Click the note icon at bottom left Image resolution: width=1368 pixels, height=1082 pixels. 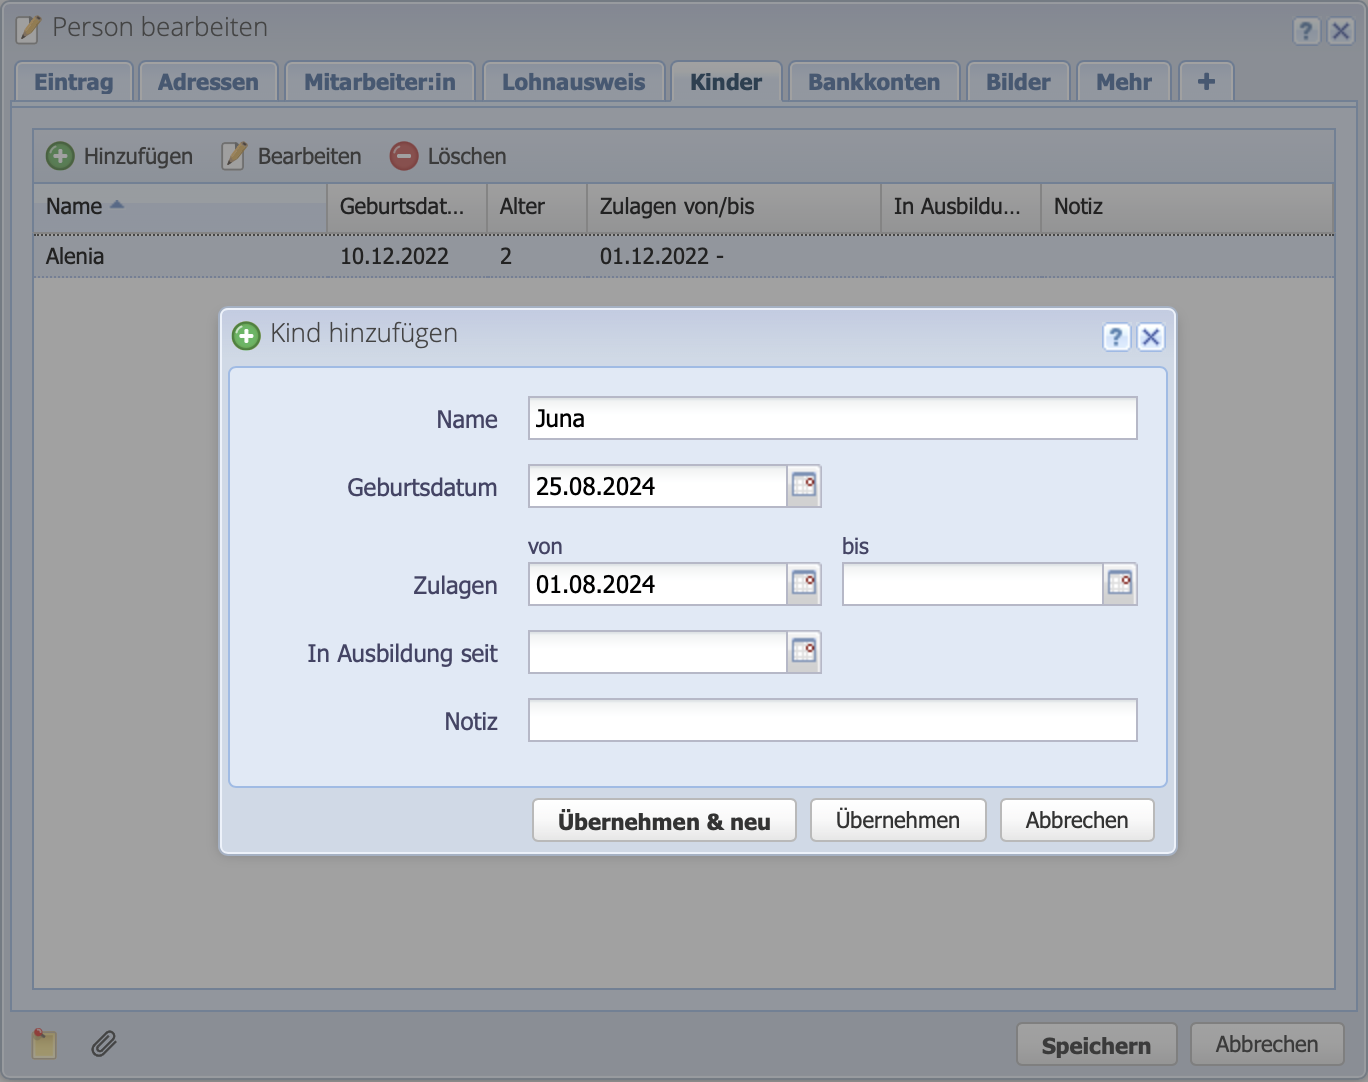coord(44,1044)
